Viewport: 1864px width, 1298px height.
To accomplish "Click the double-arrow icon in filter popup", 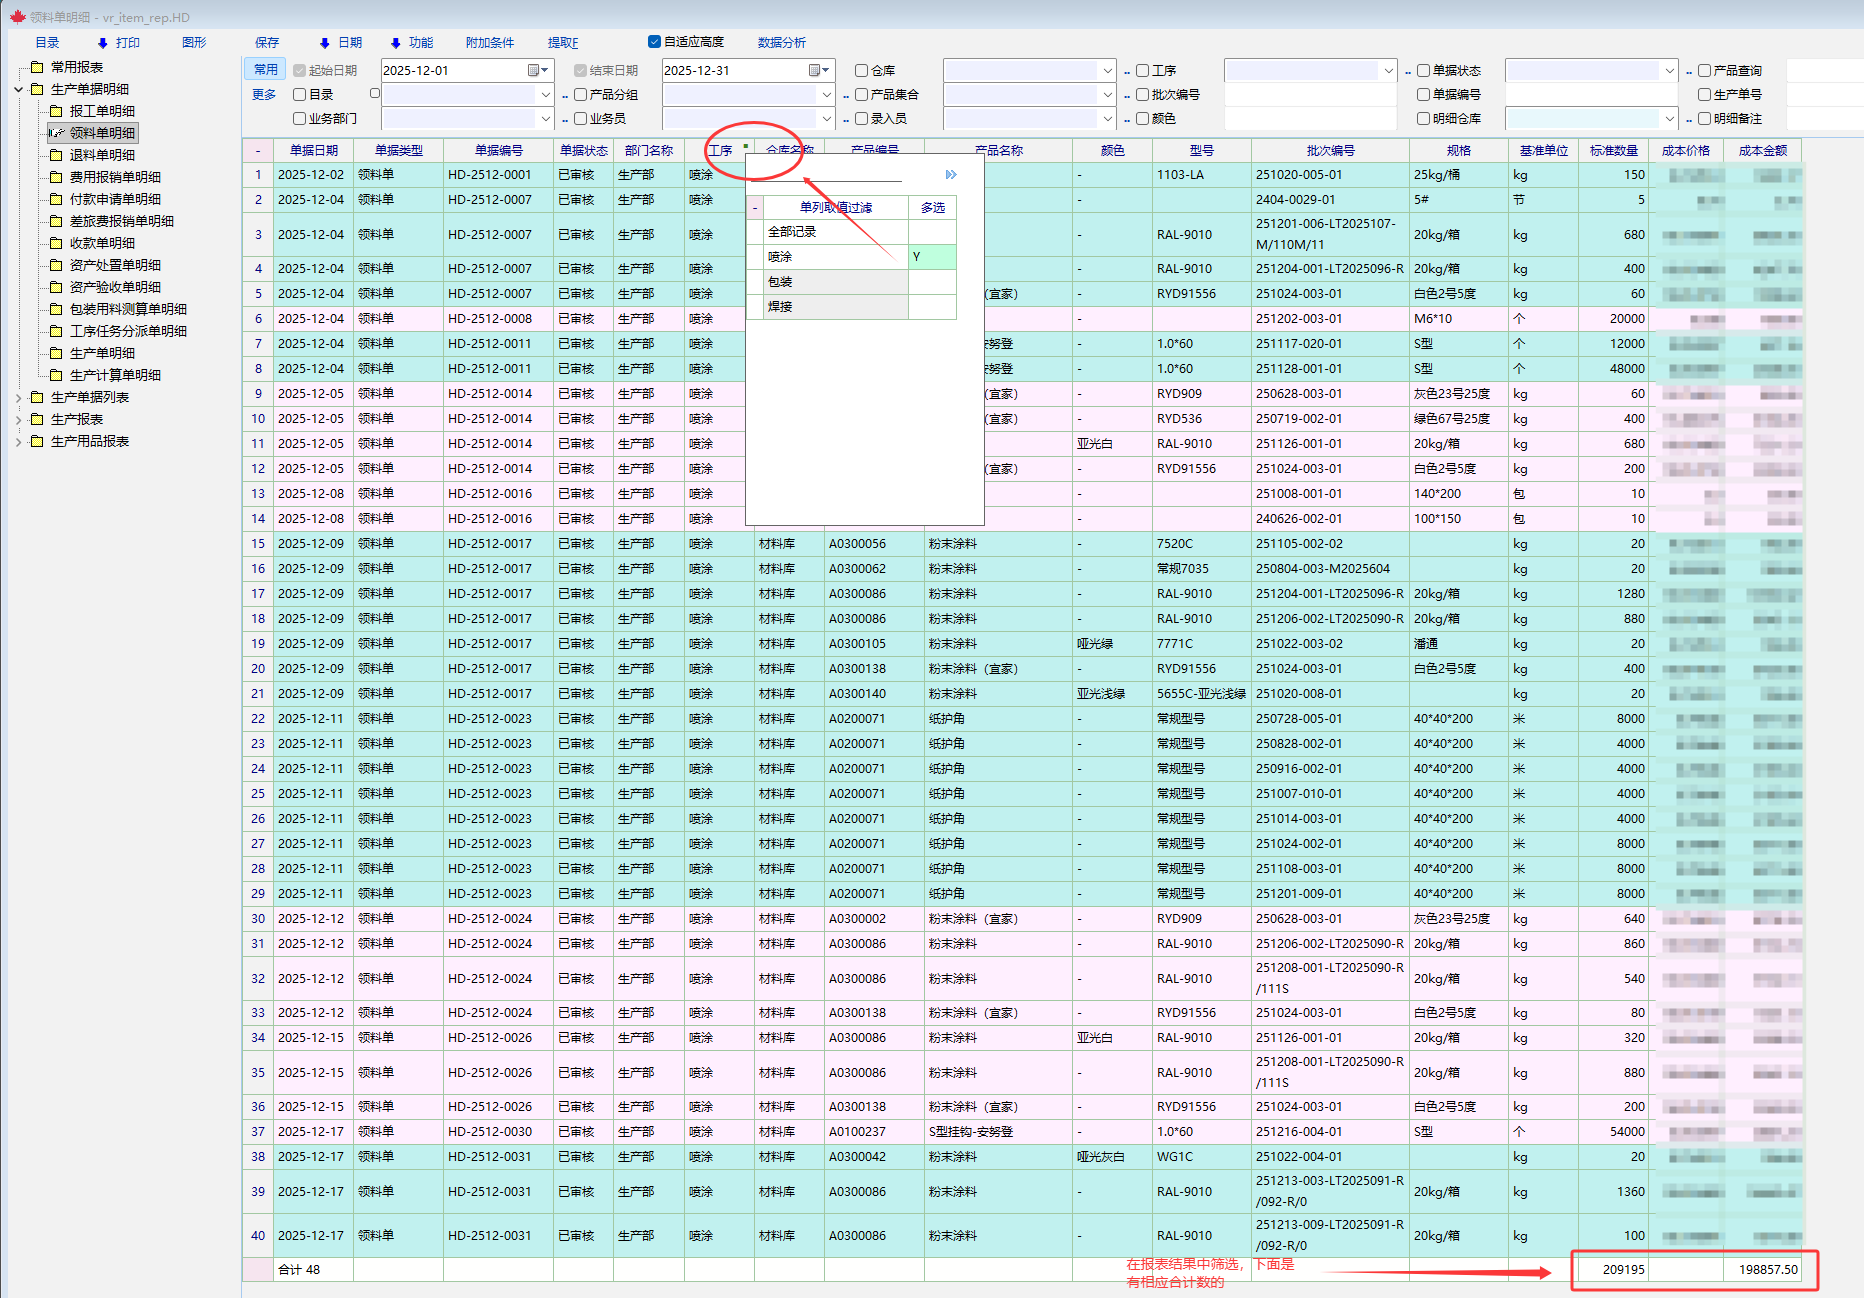I will (950, 175).
